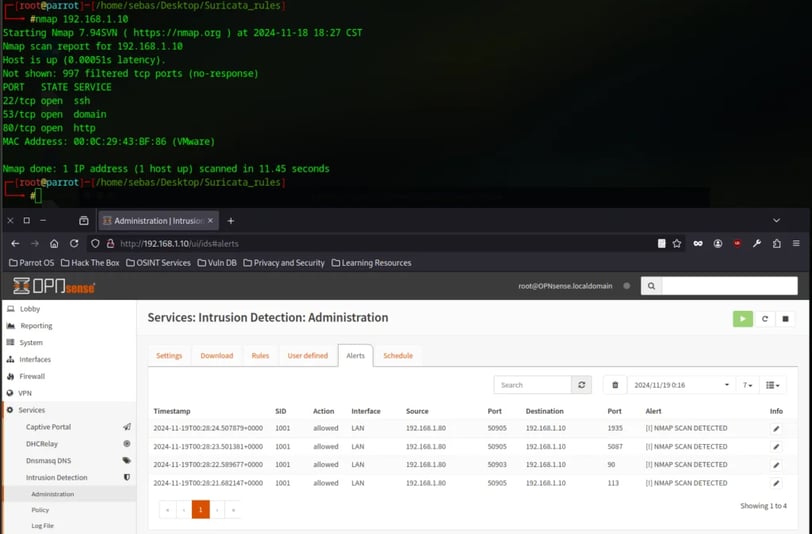Open the alert log date dropdown 2024/11/19 0:16
This screenshot has height=534, width=812.
[x=680, y=385]
